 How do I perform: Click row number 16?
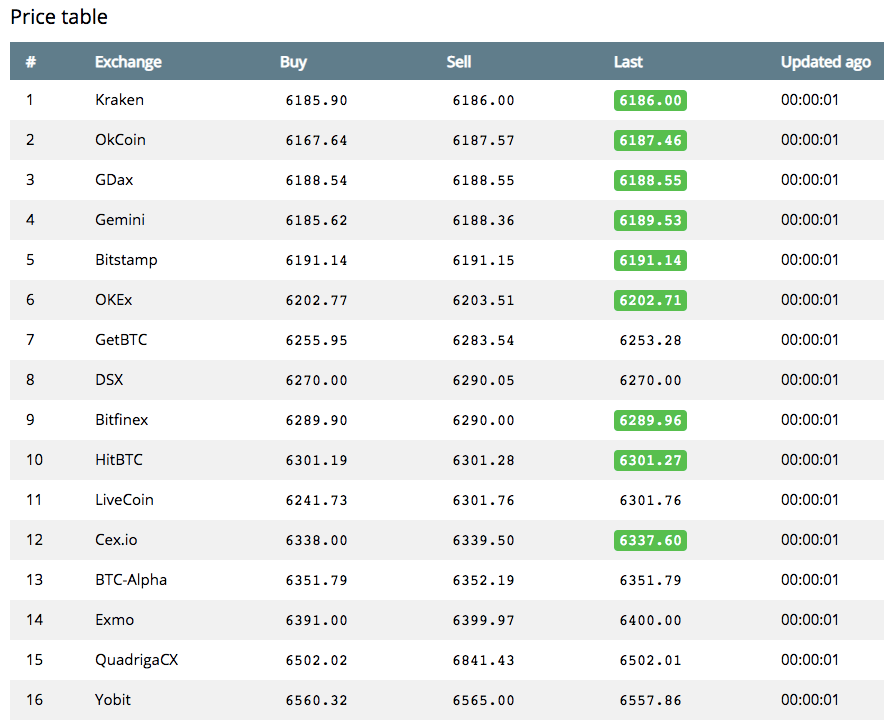pyautogui.click(x=34, y=700)
